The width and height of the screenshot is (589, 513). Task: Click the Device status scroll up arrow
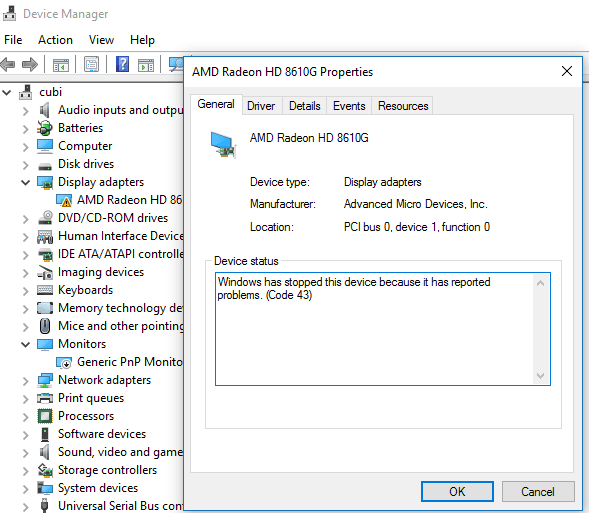pyautogui.click(x=540, y=283)
